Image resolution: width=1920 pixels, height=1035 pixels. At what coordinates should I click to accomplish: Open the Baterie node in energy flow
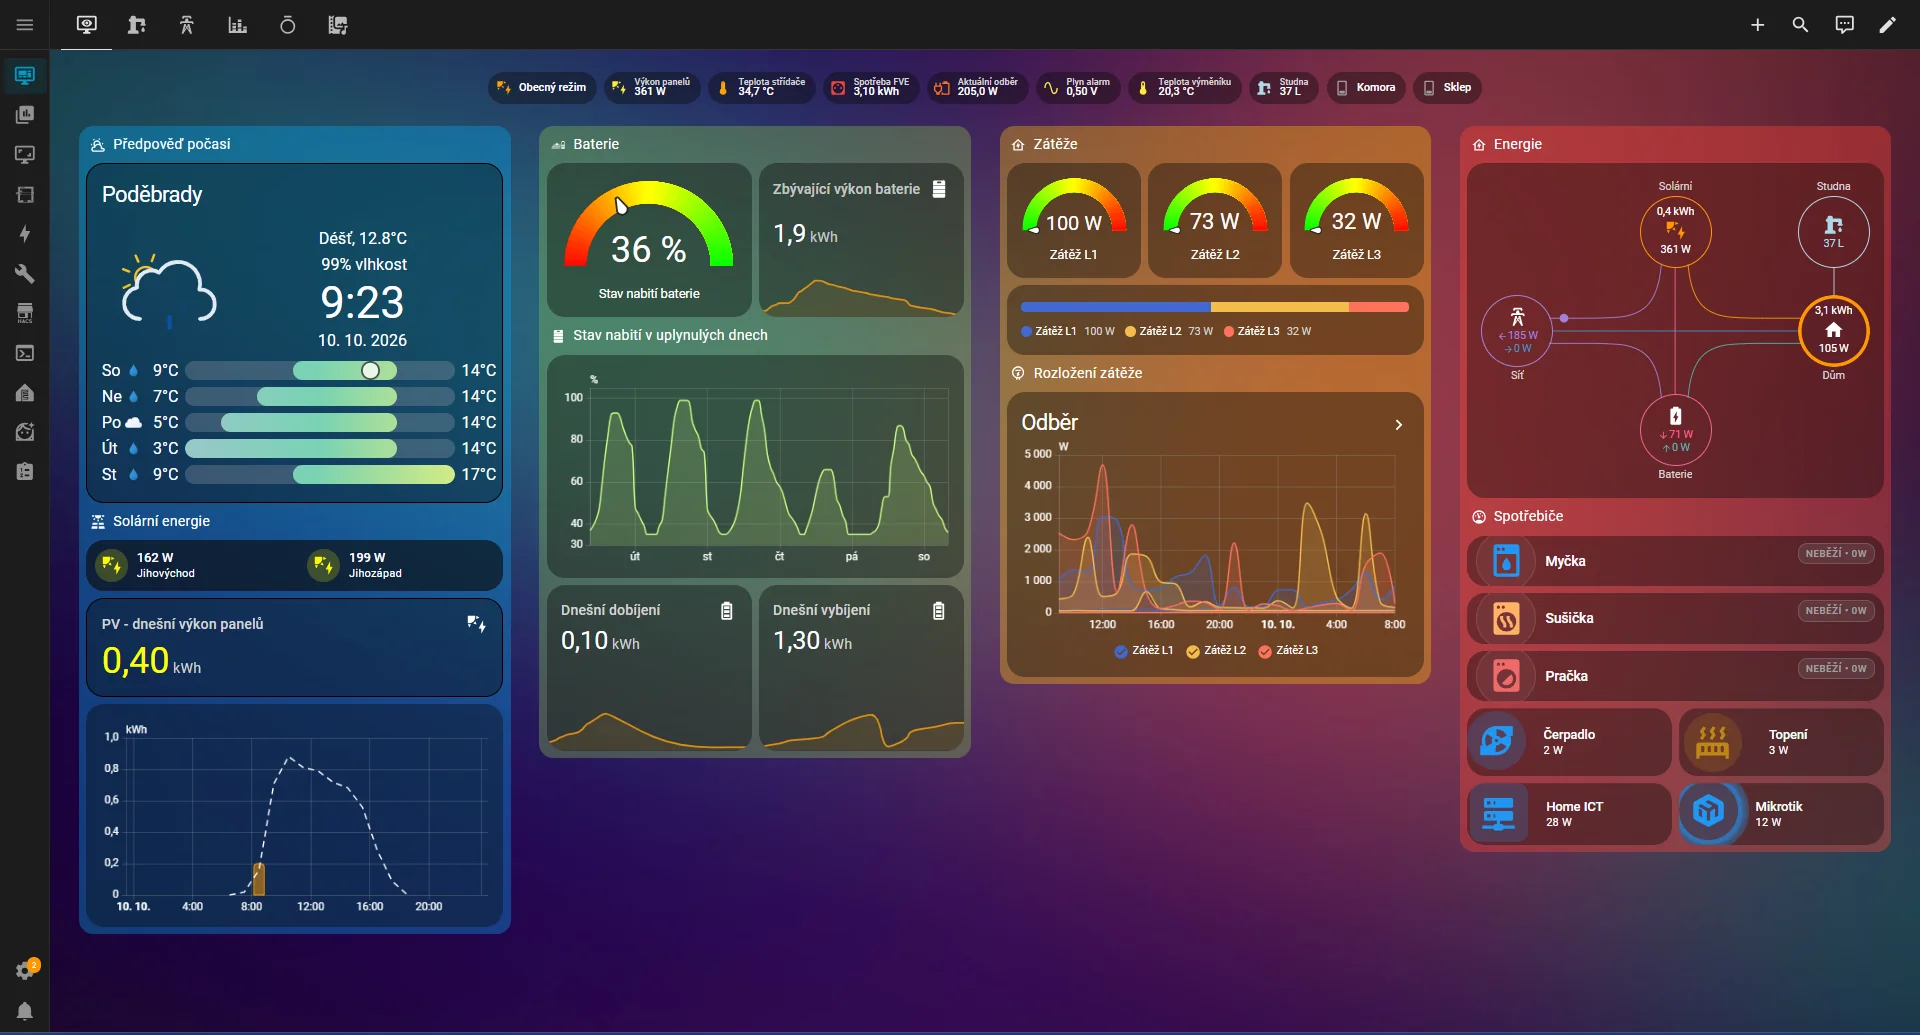click(1675, 430)
